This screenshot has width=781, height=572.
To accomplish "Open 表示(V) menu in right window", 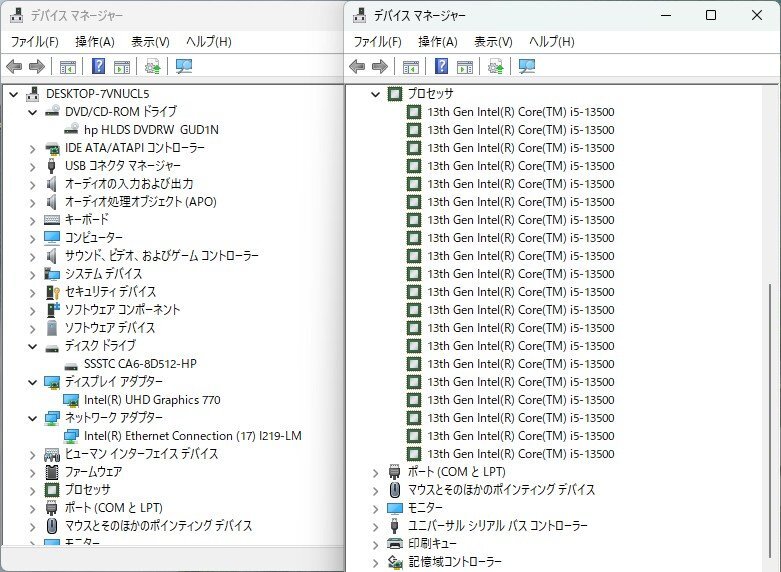I will [x=493, y=41].
